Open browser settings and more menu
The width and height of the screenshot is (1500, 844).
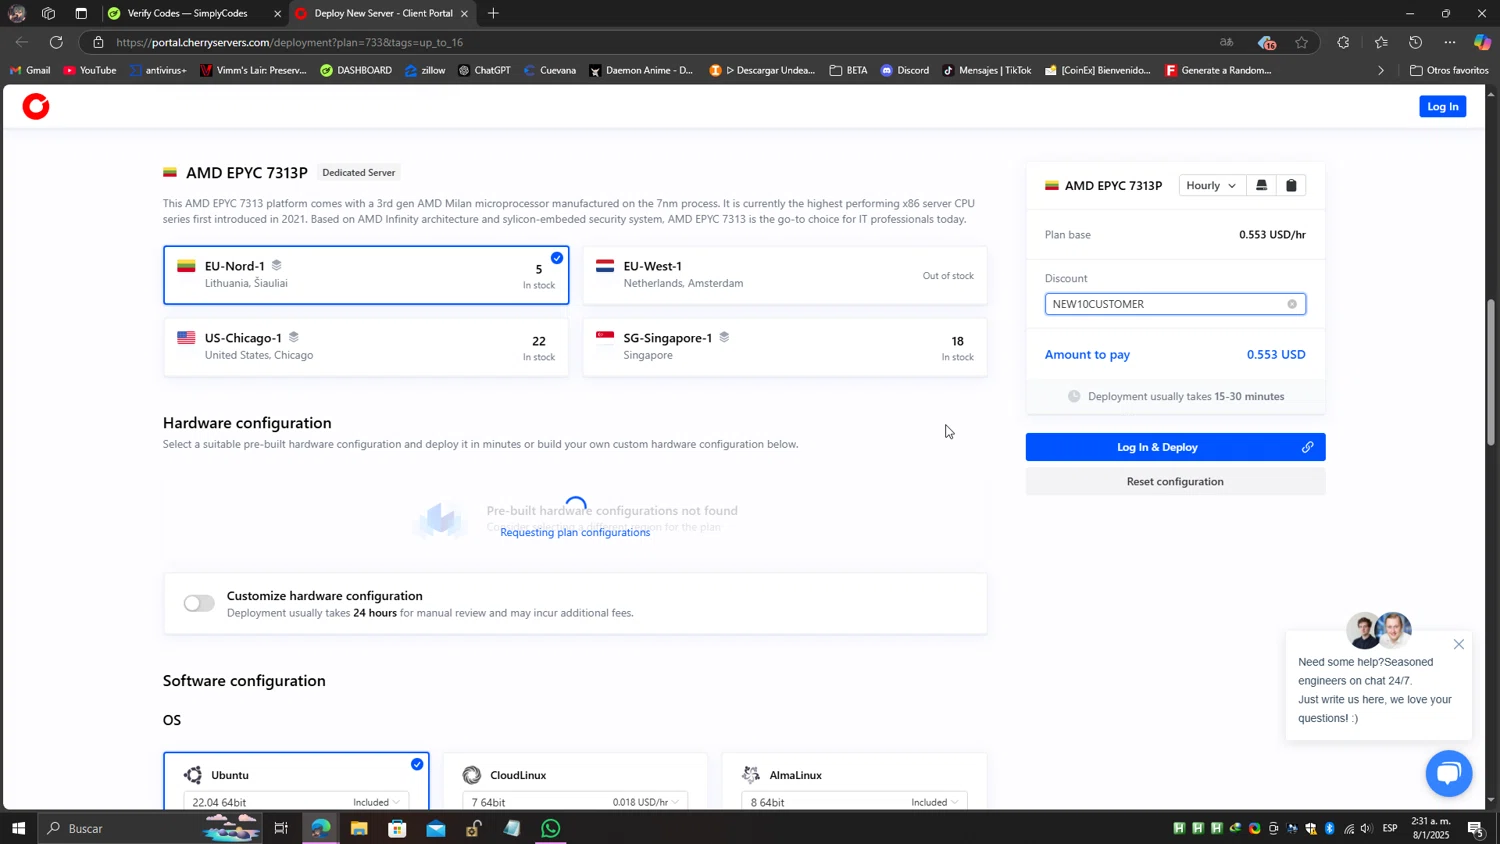tap(1450, 42)
